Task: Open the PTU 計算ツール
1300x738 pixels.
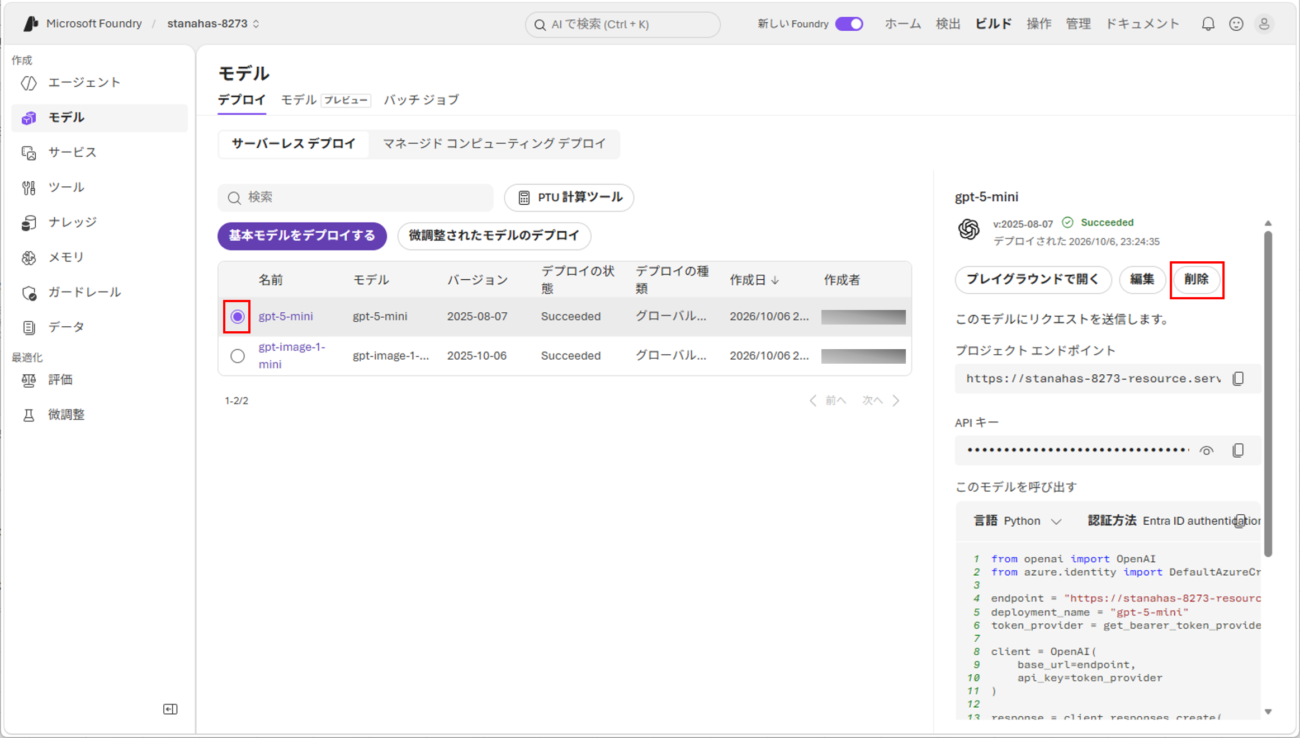Action: 569,198
